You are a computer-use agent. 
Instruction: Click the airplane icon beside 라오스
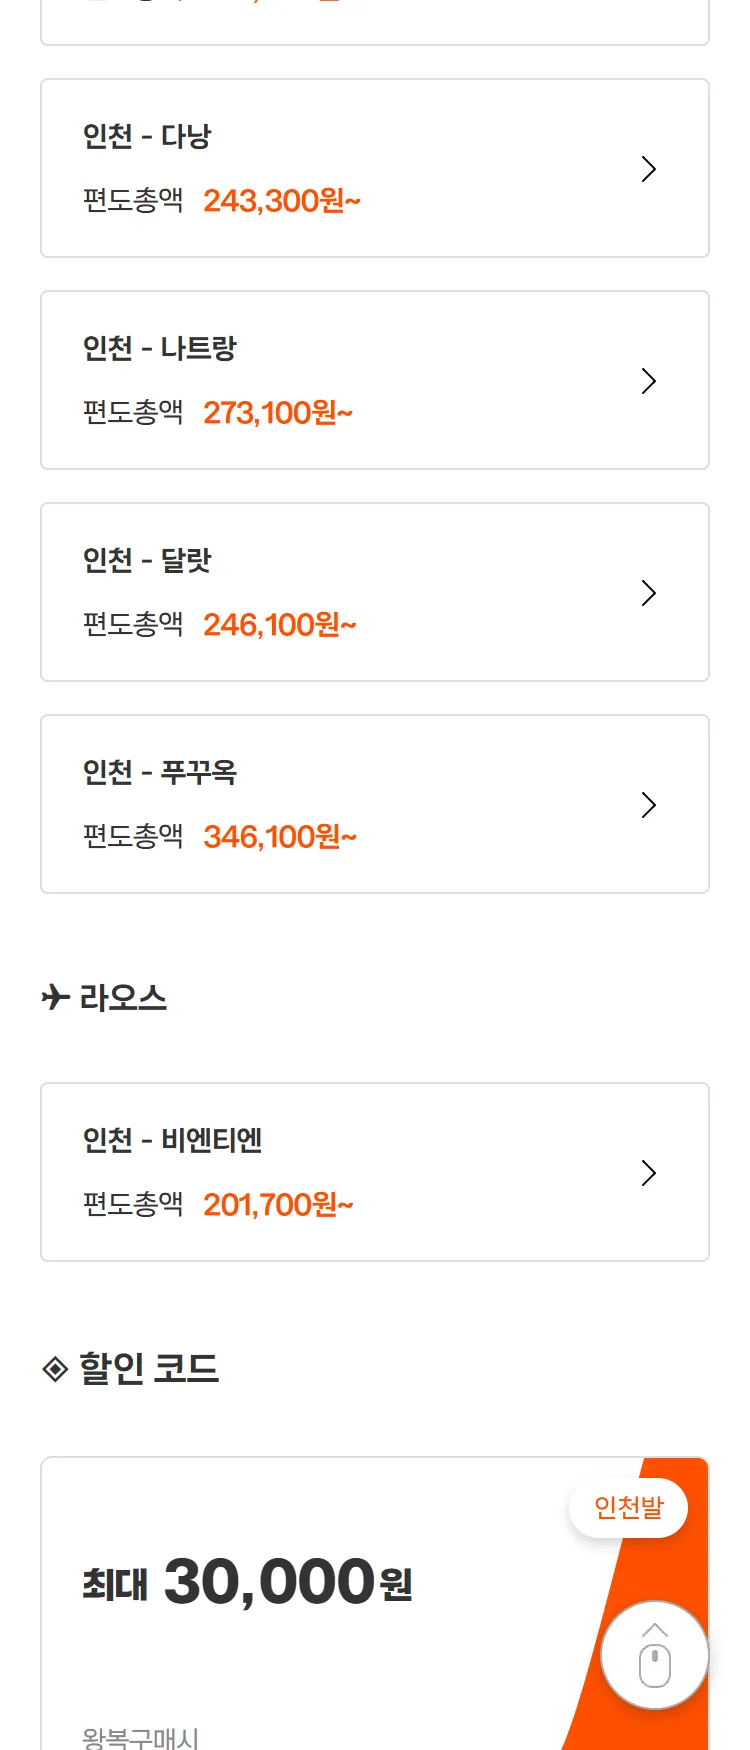(56, 997)
